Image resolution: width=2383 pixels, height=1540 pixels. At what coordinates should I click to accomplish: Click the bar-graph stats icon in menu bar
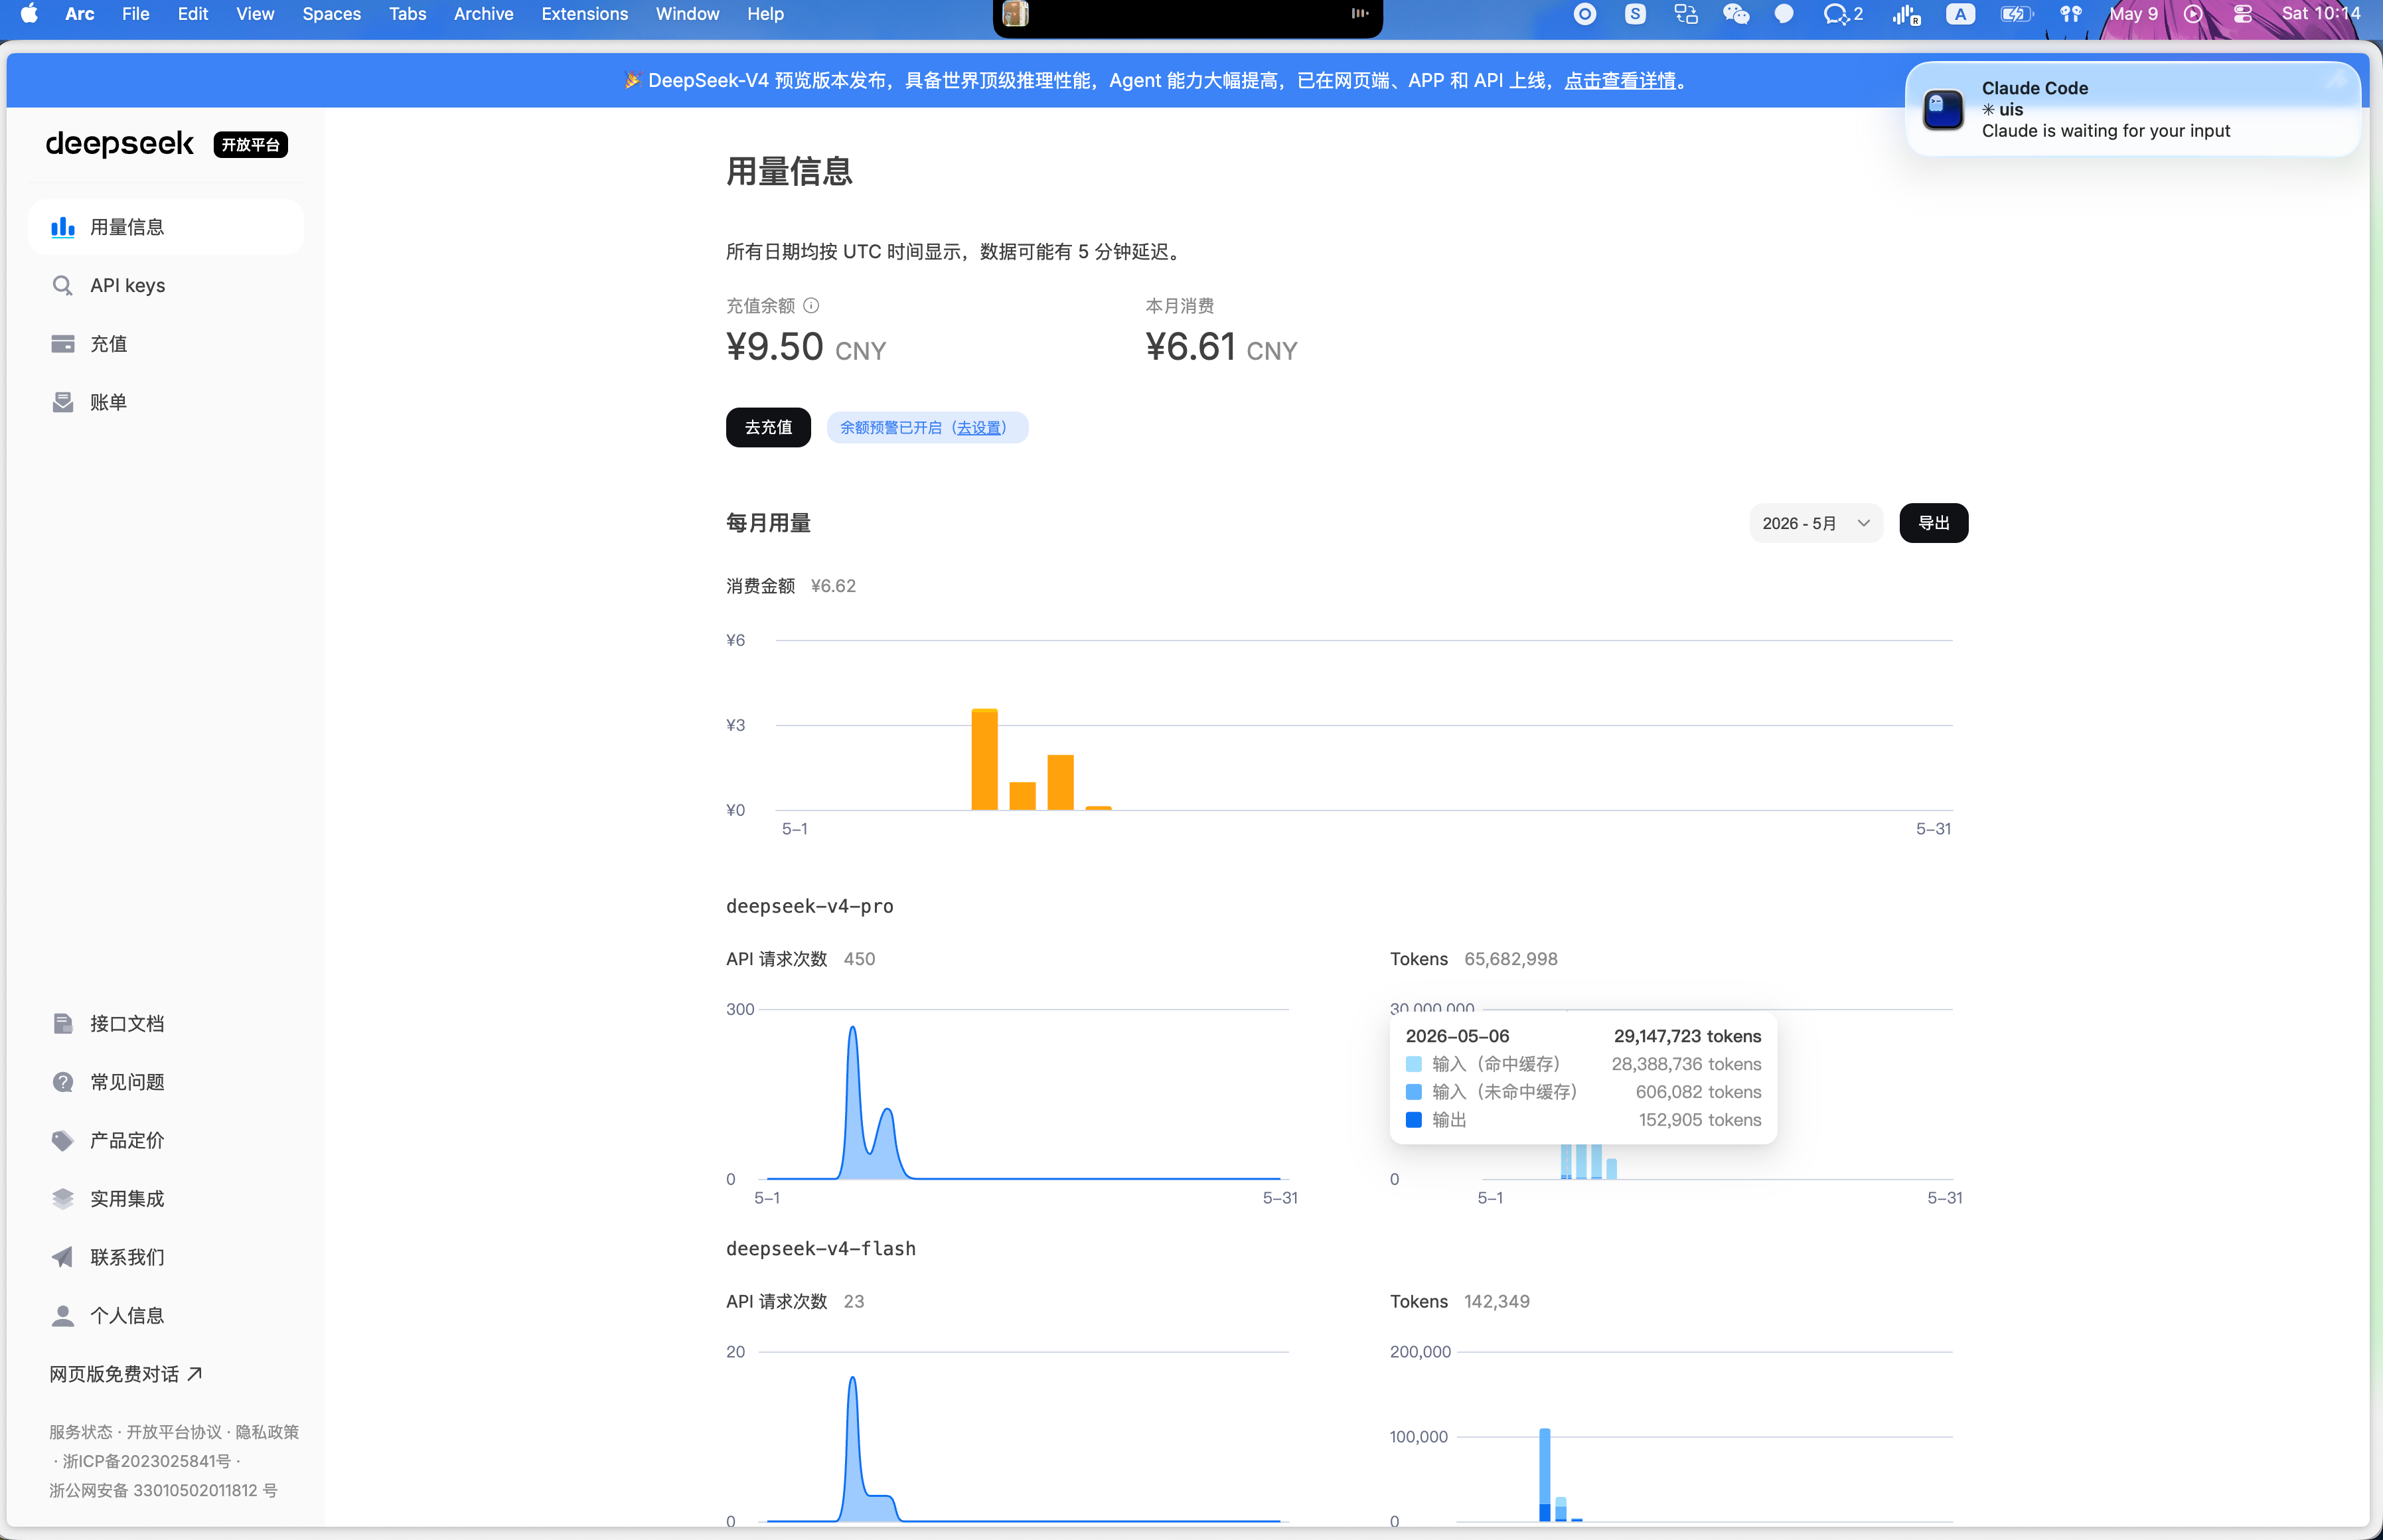pyautogui.click(x=1907, y=14)
